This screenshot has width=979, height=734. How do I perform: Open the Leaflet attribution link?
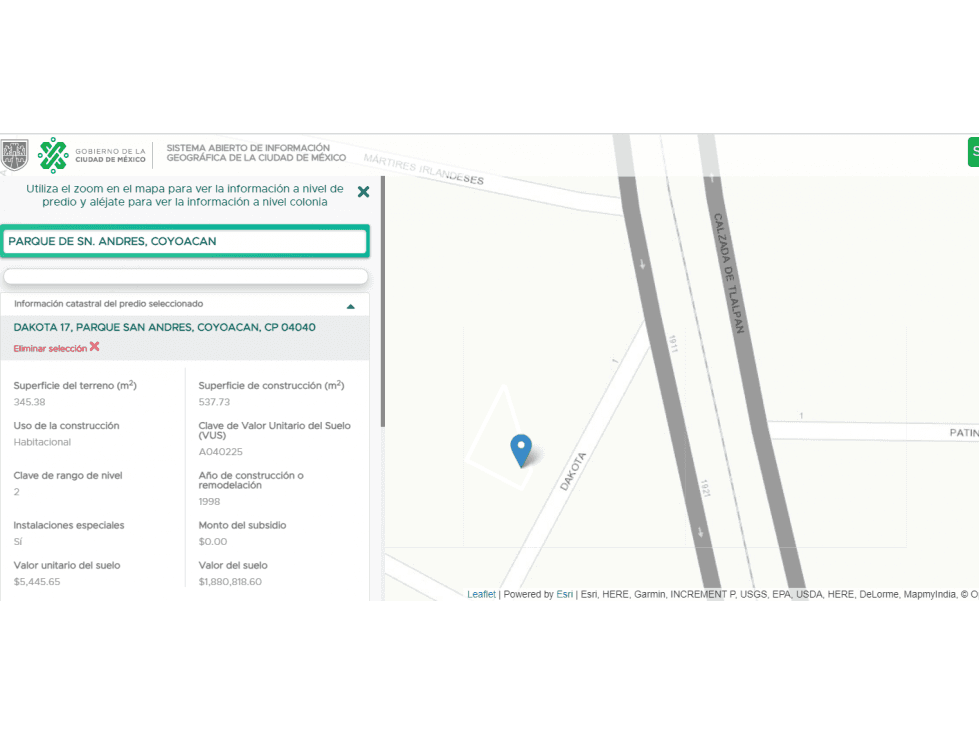[481, 594]
